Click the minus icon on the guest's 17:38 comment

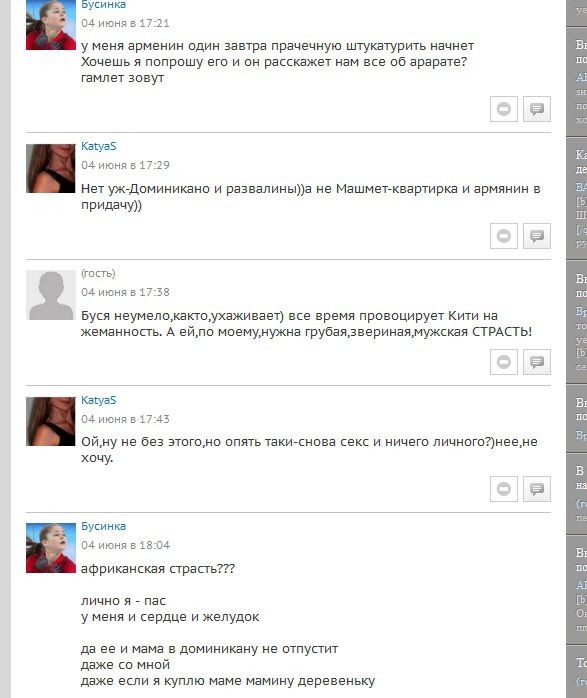click(504, 362)
